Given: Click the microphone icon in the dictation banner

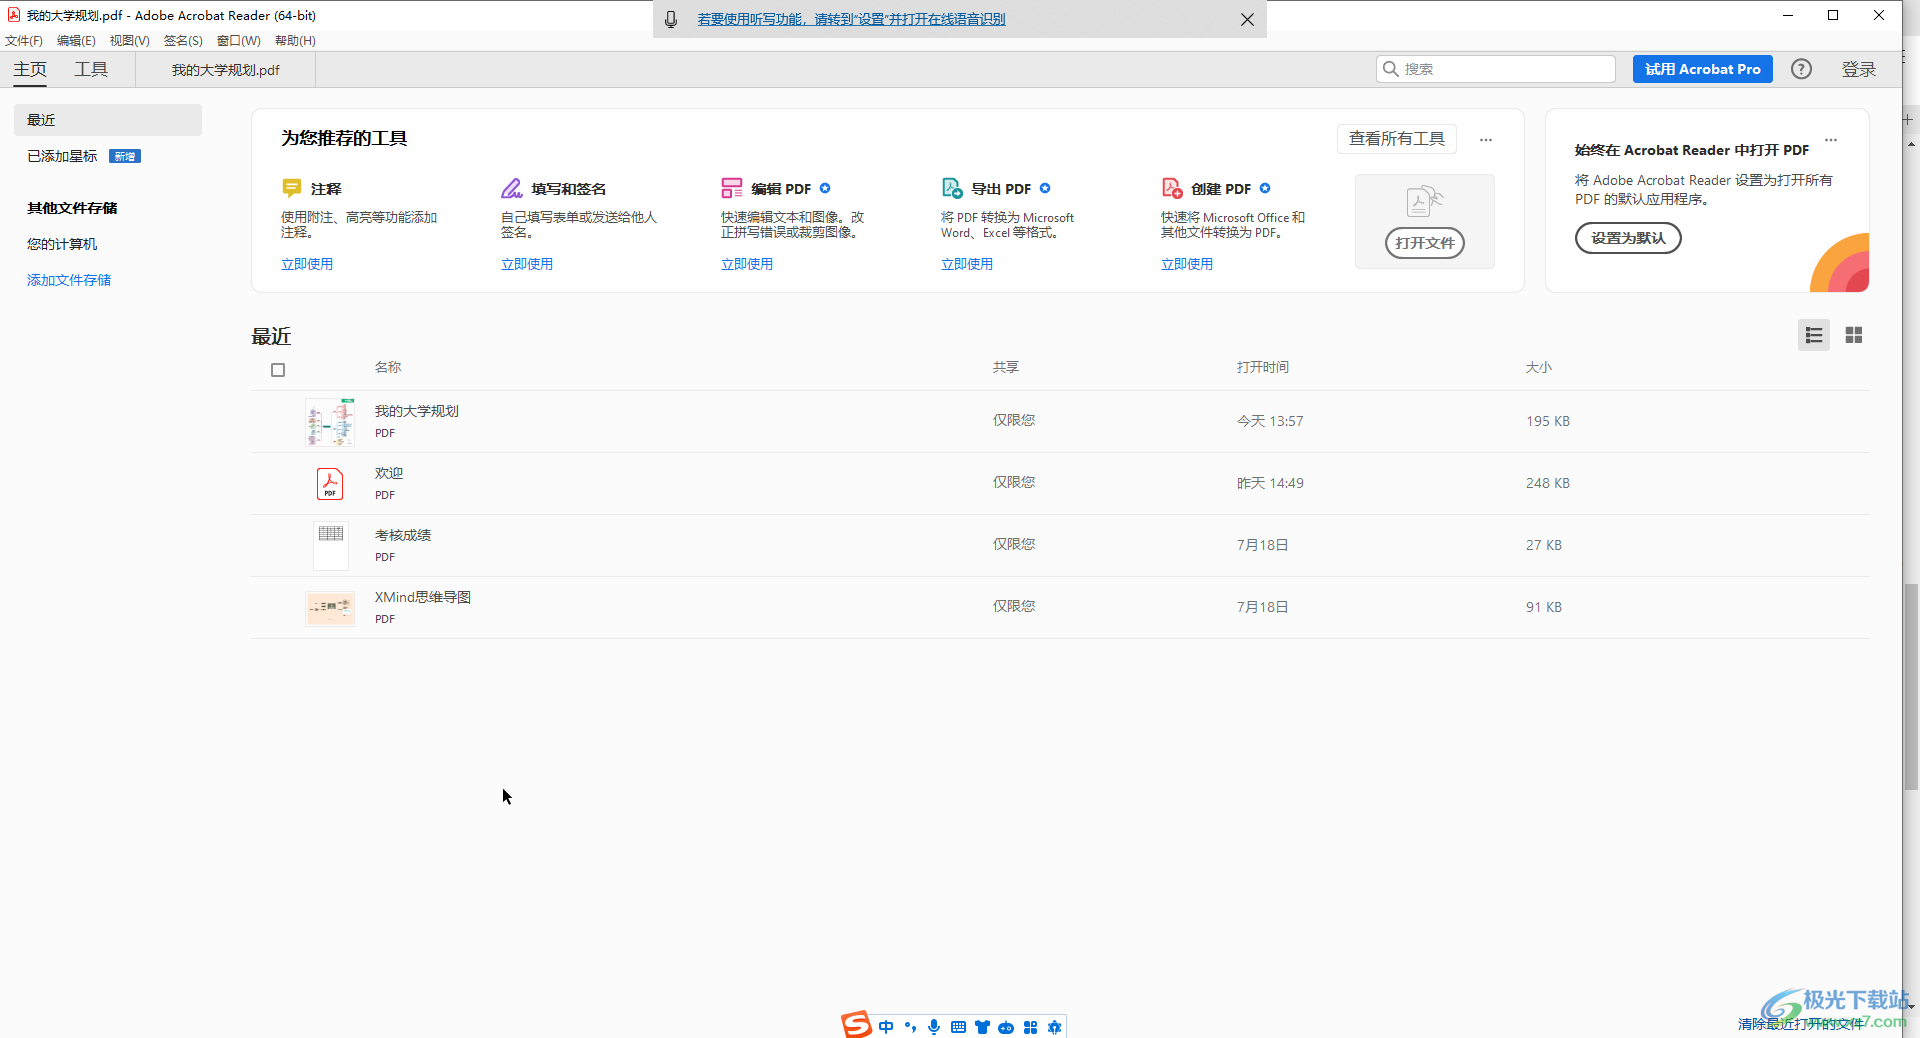Looking at the screenshot, I should [671, 19].
